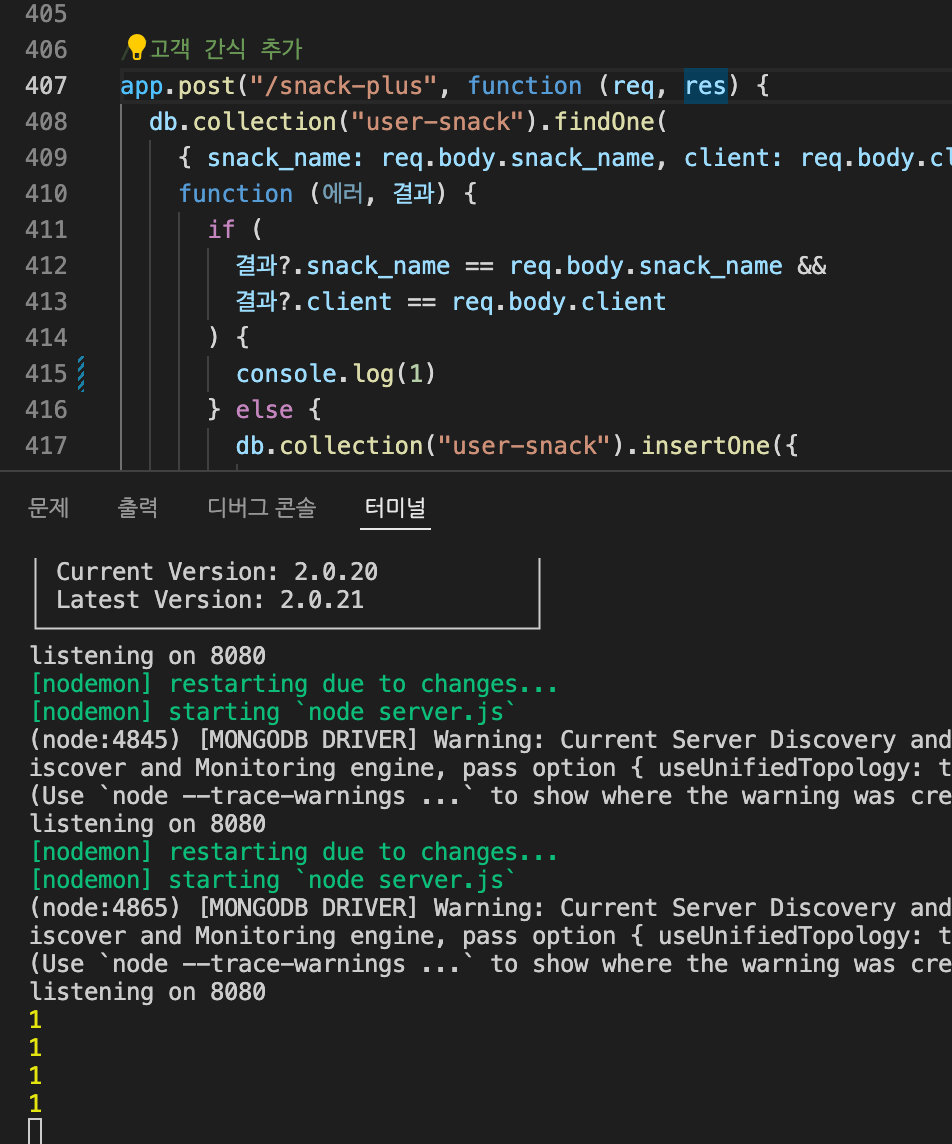
Task: Click the else keyword on line 416
Action: coord(264,409)
